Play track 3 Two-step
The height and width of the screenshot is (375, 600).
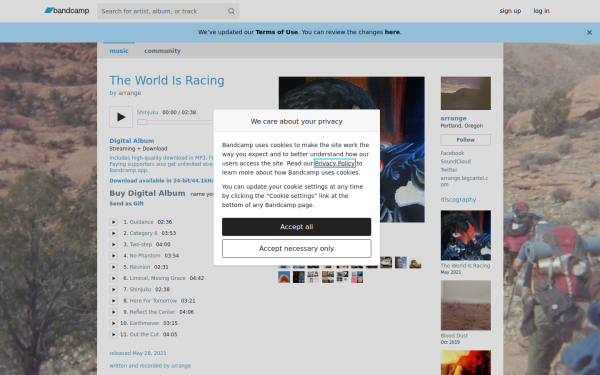113,244
